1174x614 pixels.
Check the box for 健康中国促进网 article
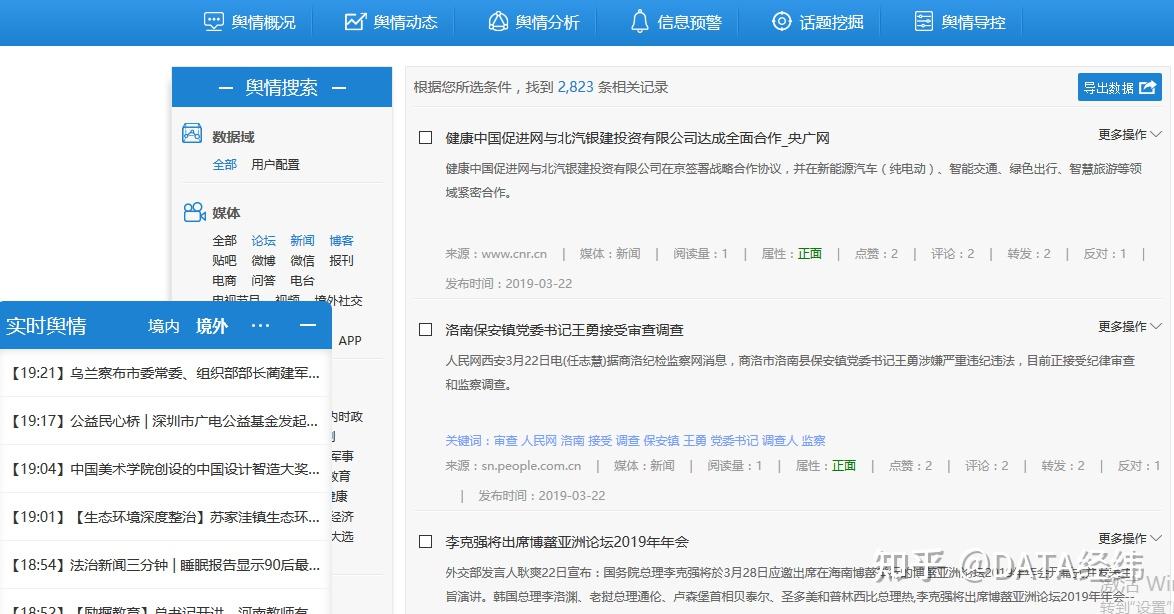tap(425, 137)
